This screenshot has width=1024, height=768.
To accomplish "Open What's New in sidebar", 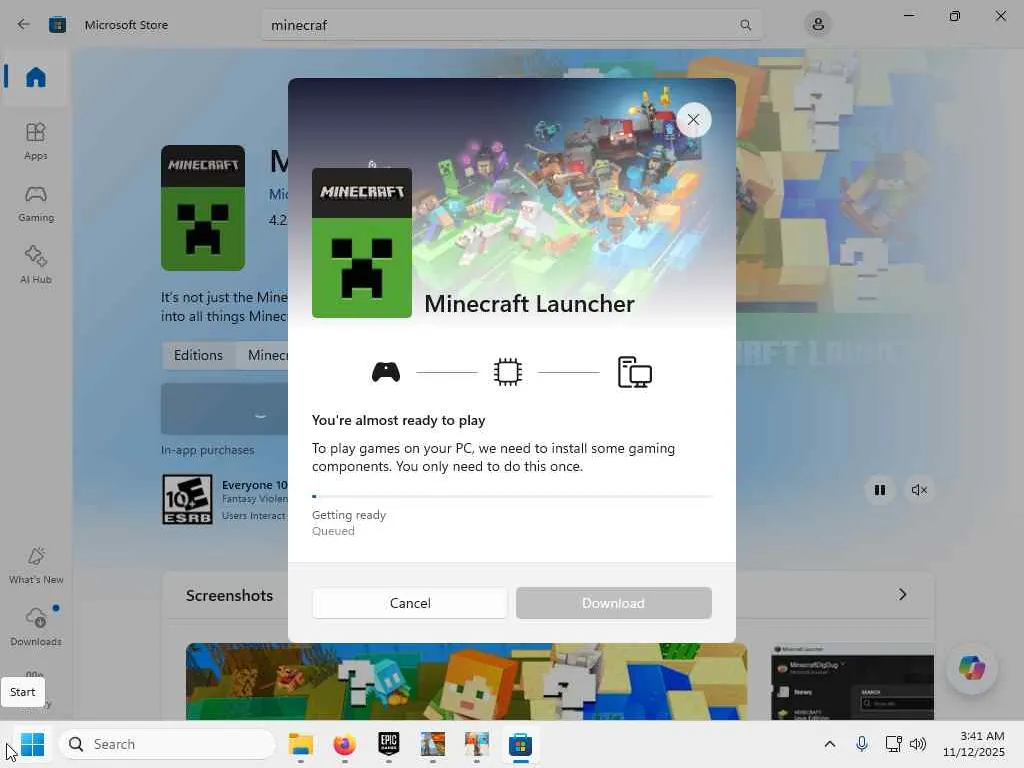I will [36, 565].
